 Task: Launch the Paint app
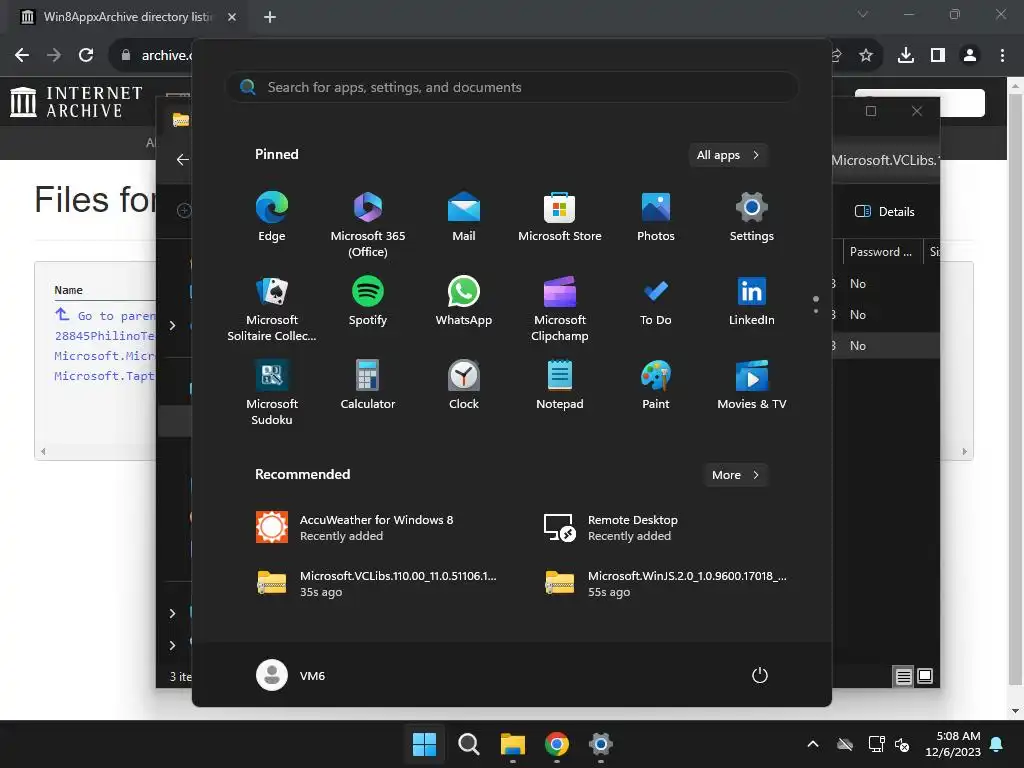656,385
